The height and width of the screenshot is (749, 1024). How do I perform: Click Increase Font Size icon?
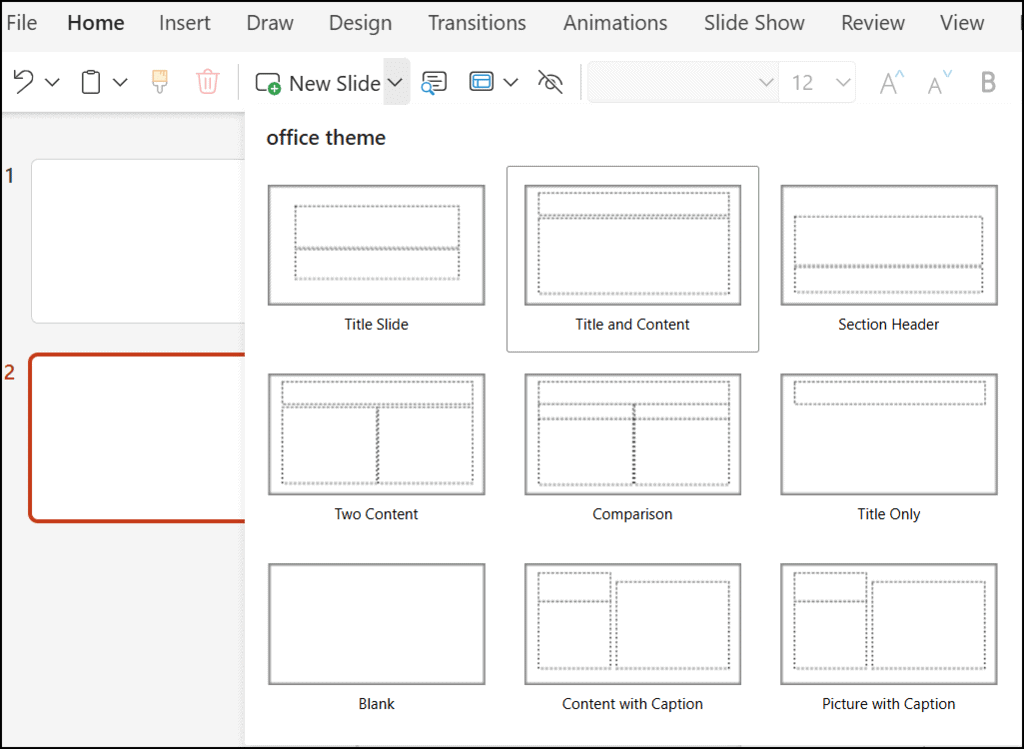890,83
